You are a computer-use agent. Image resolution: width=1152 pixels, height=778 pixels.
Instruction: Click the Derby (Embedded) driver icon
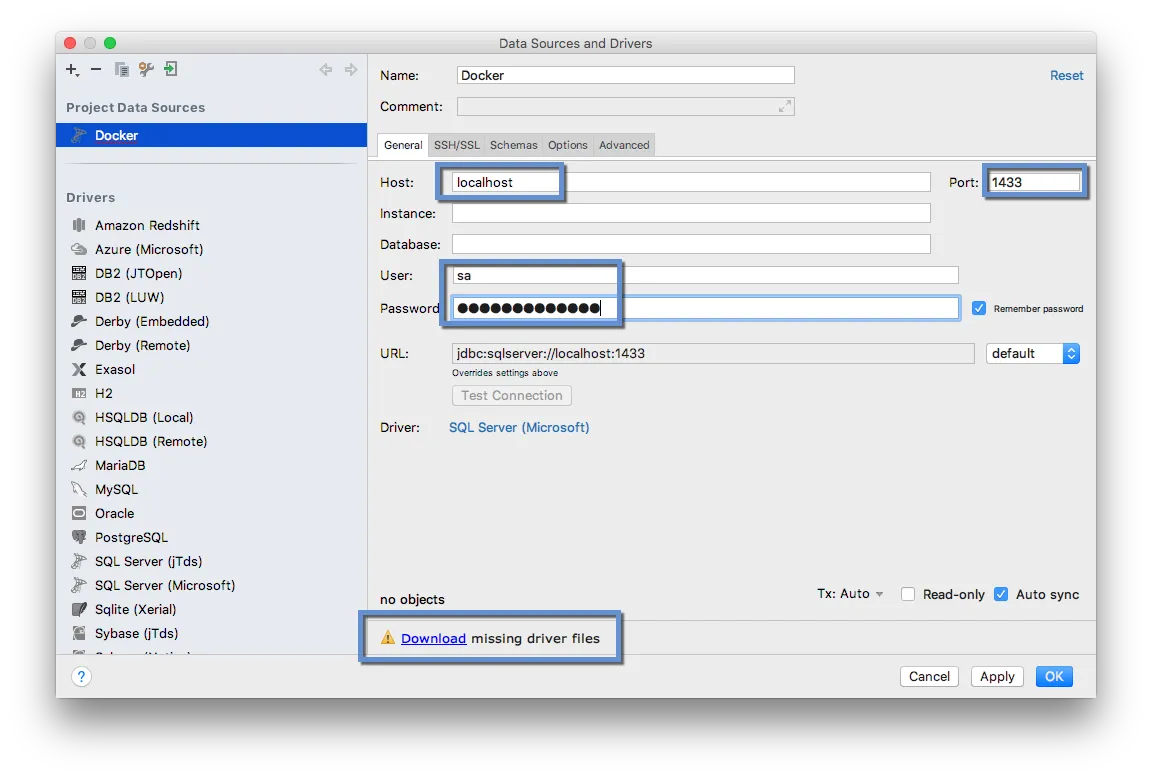click(79, 321)
